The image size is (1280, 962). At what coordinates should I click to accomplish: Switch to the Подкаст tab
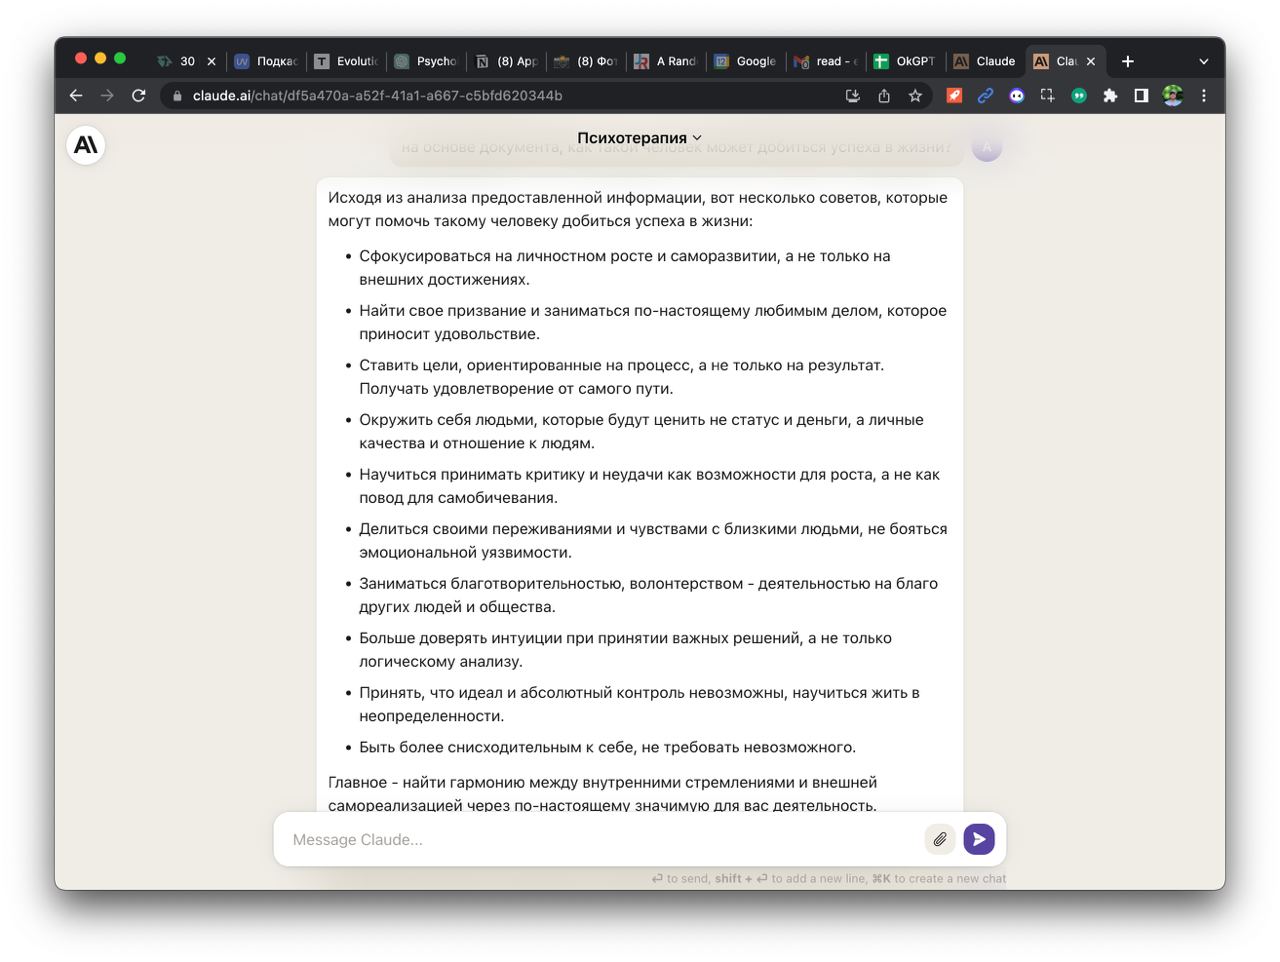pyautogui.click(x=267, y=61)
